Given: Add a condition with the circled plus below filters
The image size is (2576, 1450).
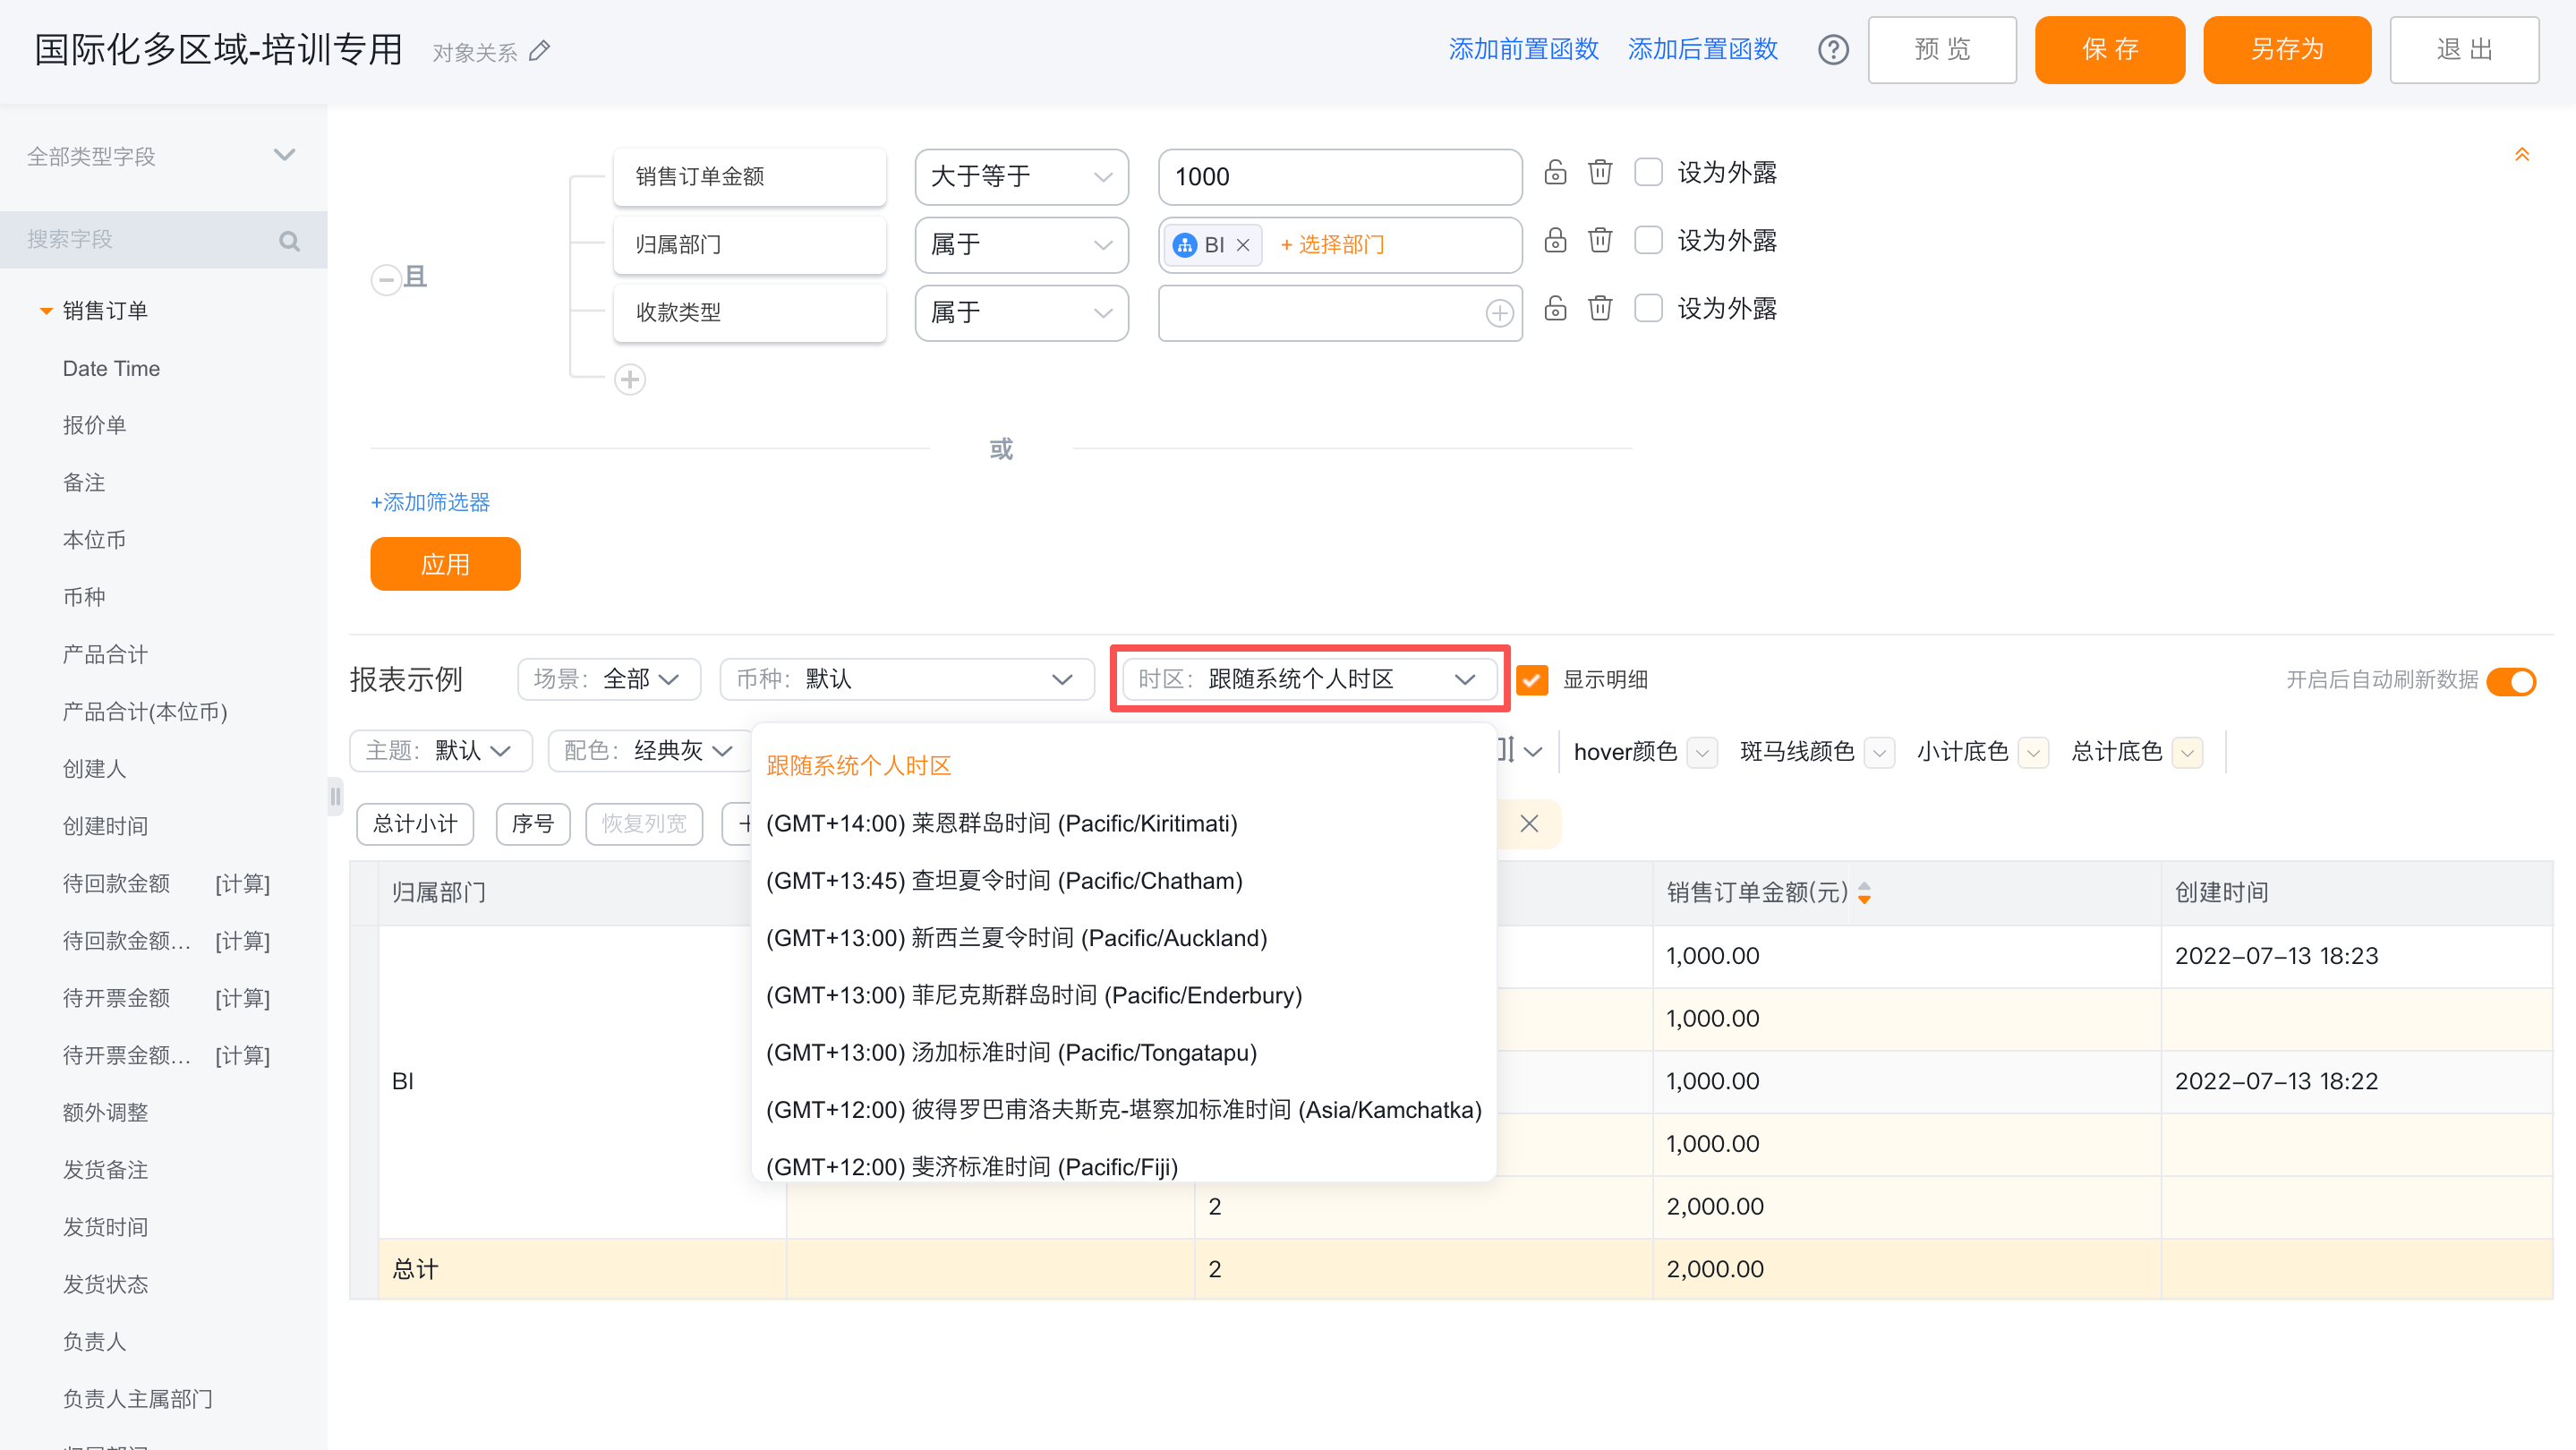Looking at the screenshot, I should [x=629, y=380].
